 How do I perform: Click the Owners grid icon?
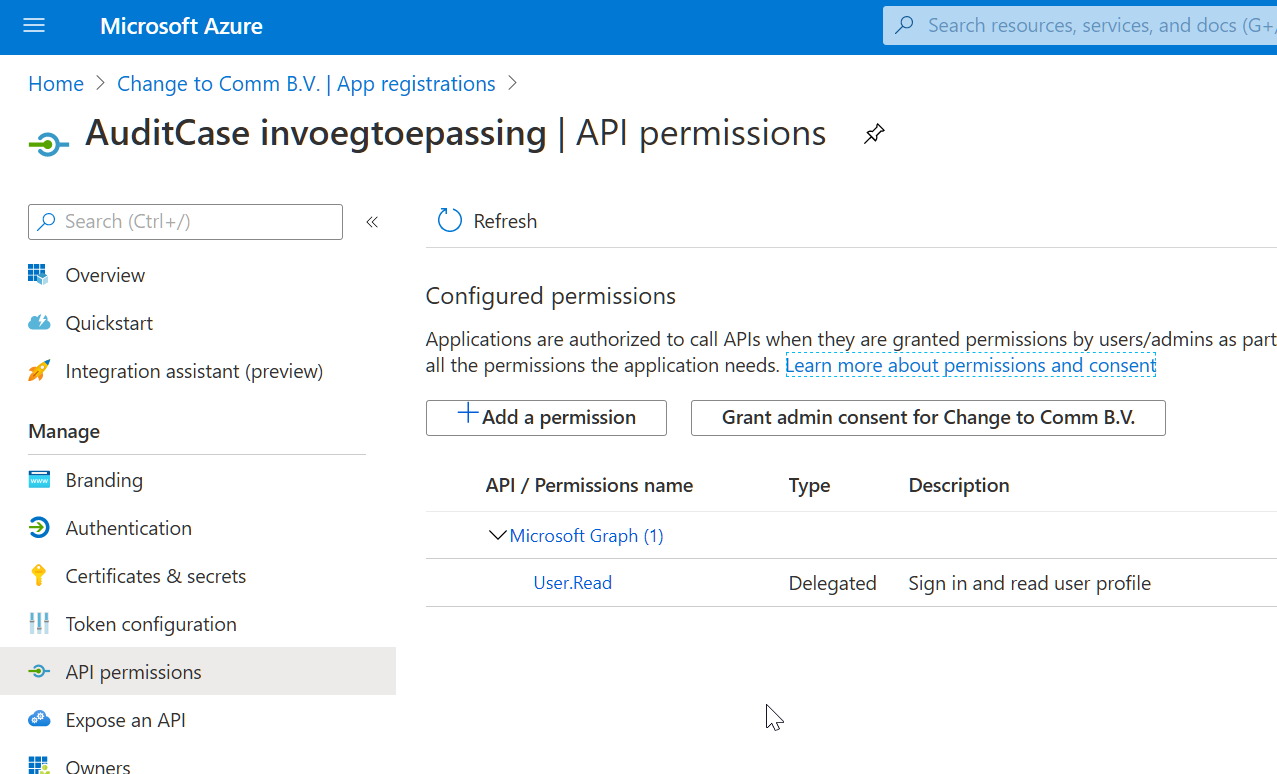point(38,765)
